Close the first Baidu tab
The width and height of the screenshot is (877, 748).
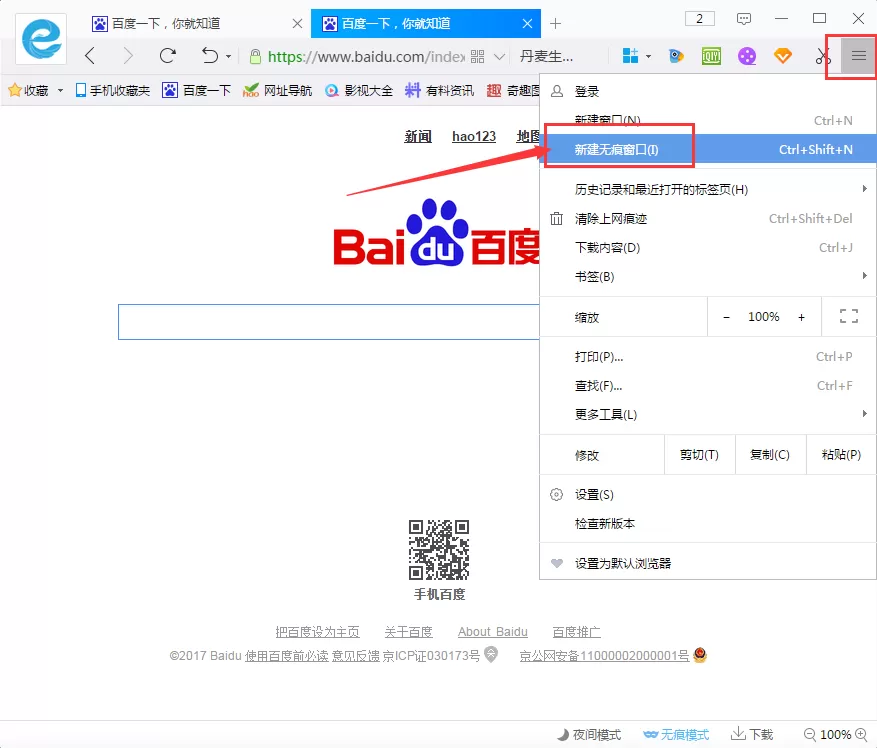[298, 23]
